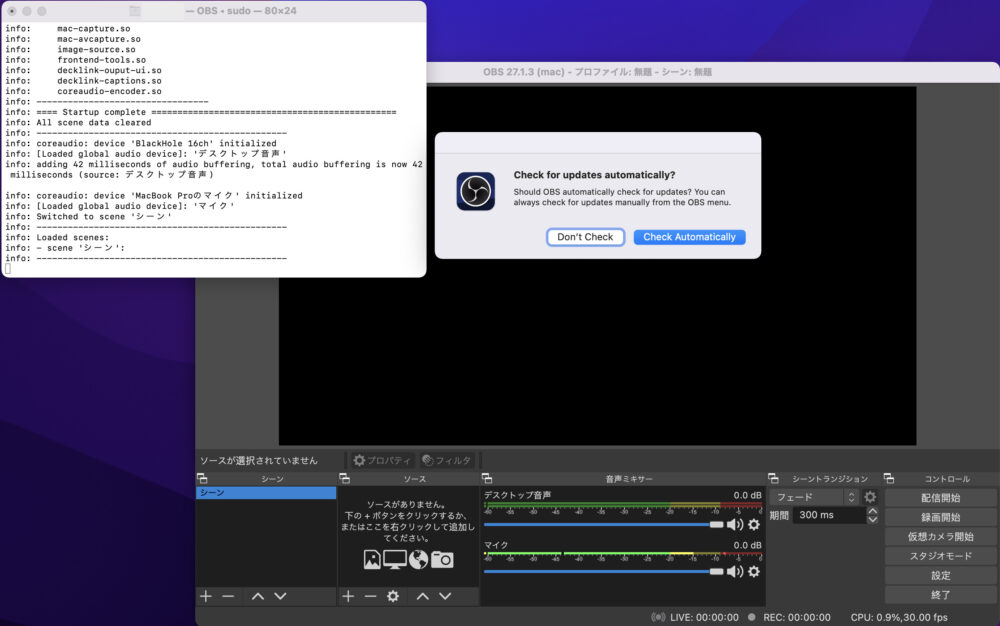Open 設定 (Settings) button

(x=941, y=576)
